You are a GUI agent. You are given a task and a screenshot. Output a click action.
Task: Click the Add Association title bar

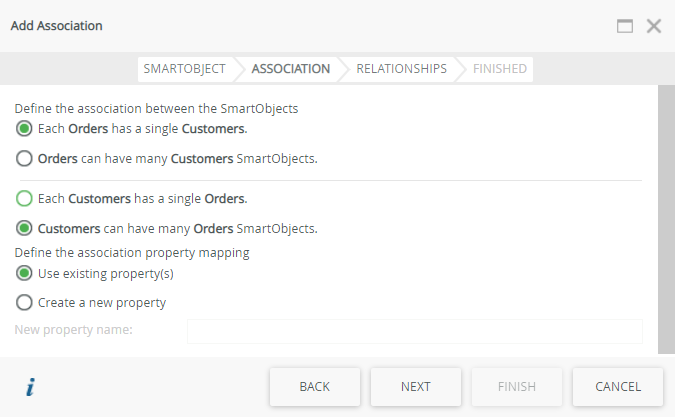coord(300,26)
